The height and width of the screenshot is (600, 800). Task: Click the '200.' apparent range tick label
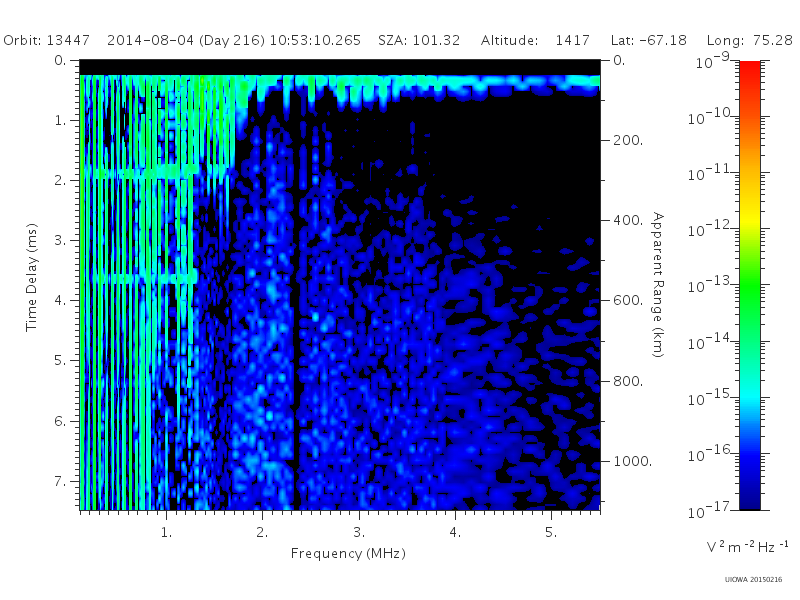[628, 140]
